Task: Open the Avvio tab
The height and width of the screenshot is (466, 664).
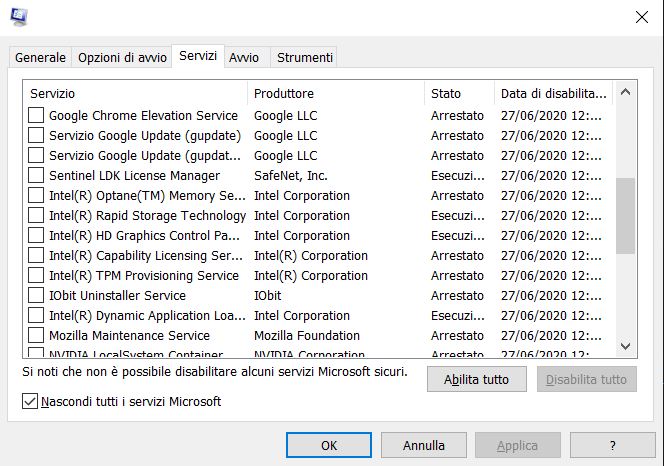Action: pos(244,58)
